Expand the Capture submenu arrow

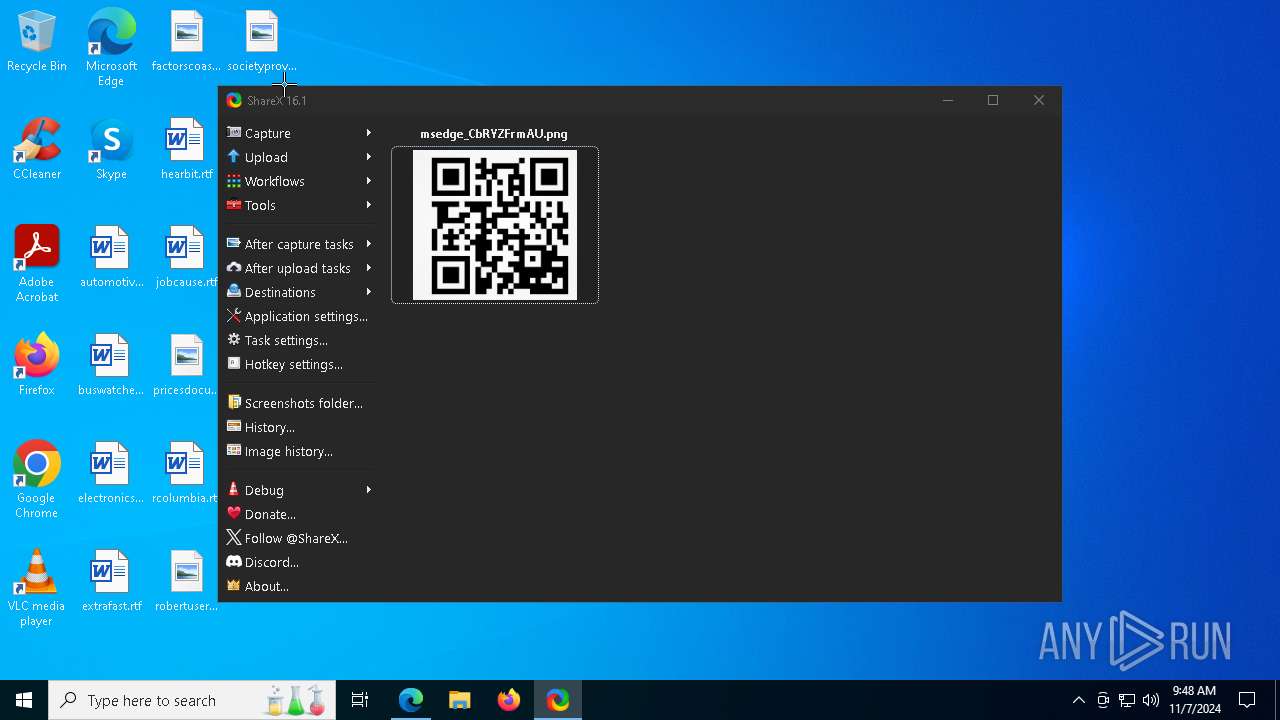click(368, 133)
